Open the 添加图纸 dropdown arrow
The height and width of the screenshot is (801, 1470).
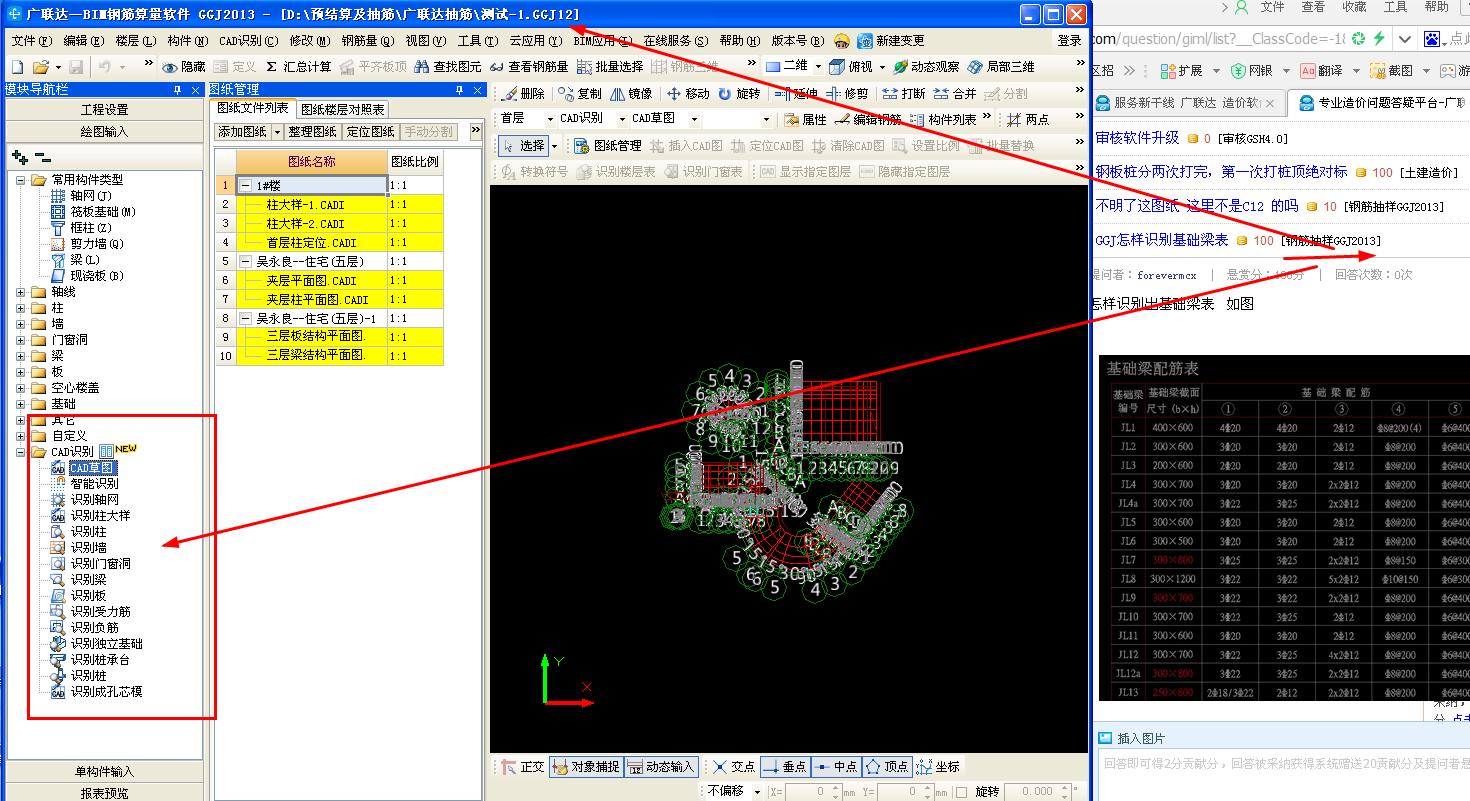[x=277, y=132]
